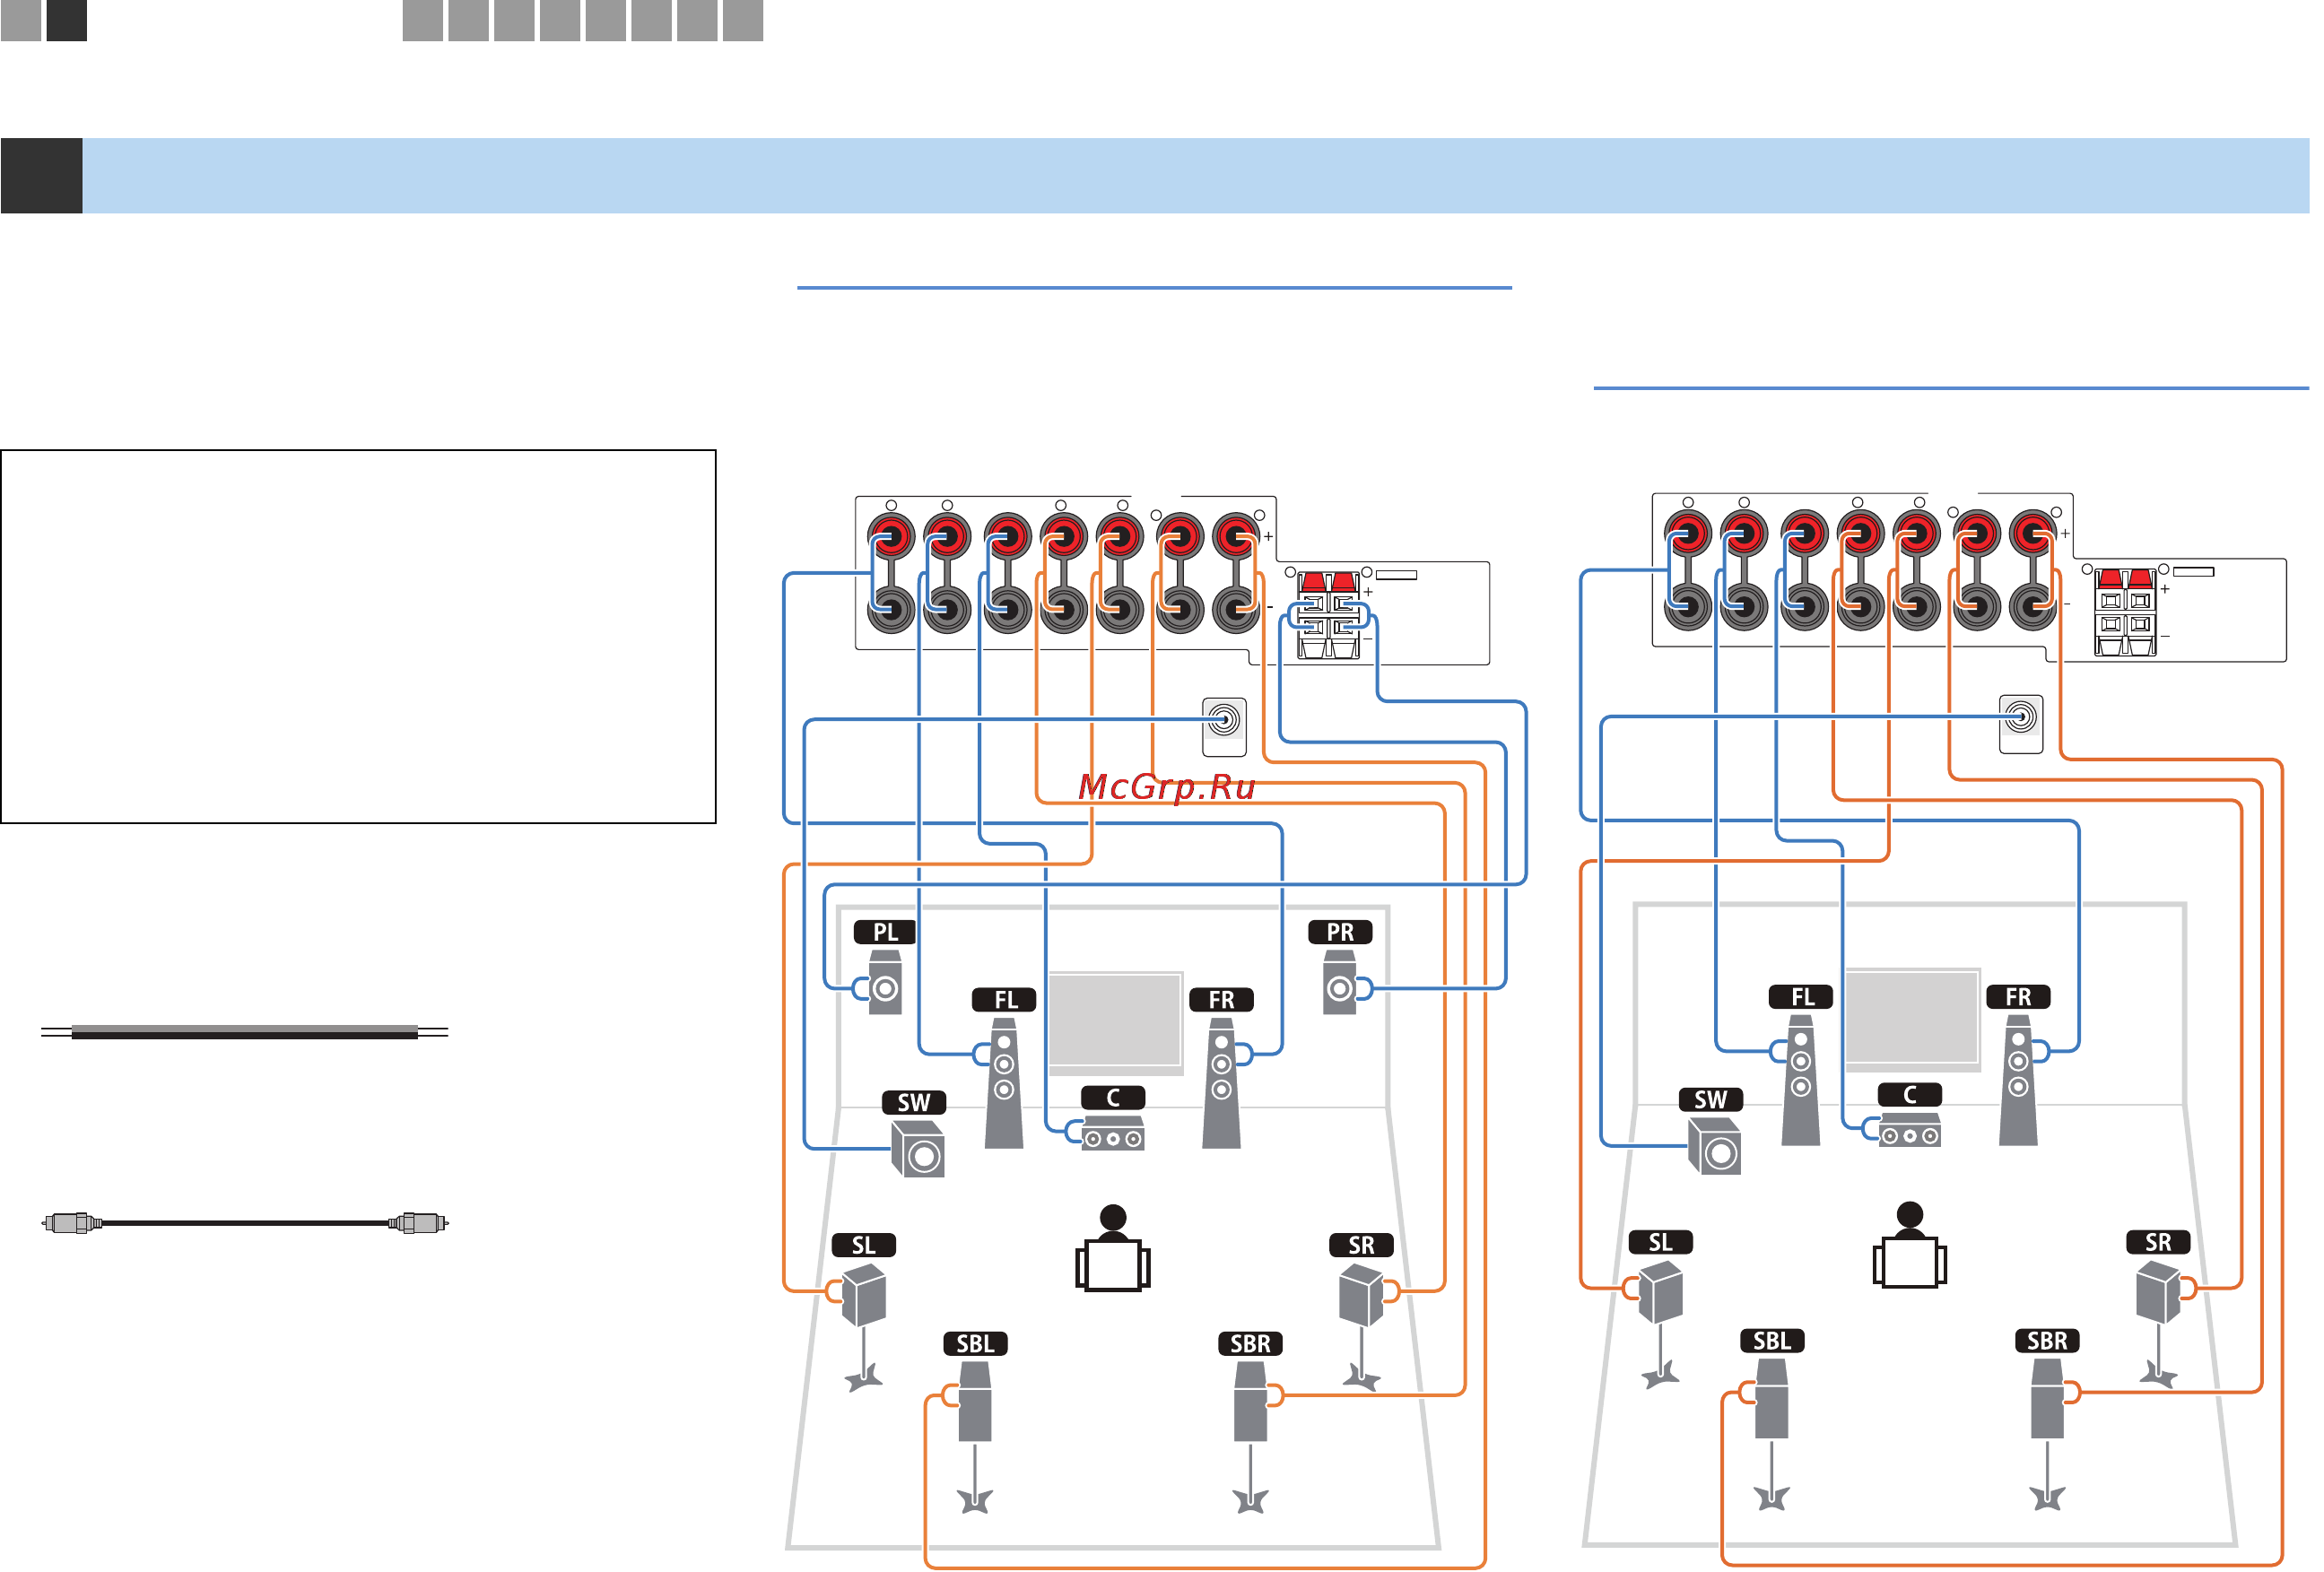Click subwoofer pre-out jack in presence-speaker diagram
Image resolution: width=2324 pixels, height=1572 pixels.
pyautogui.click(x=1224, y=727)
